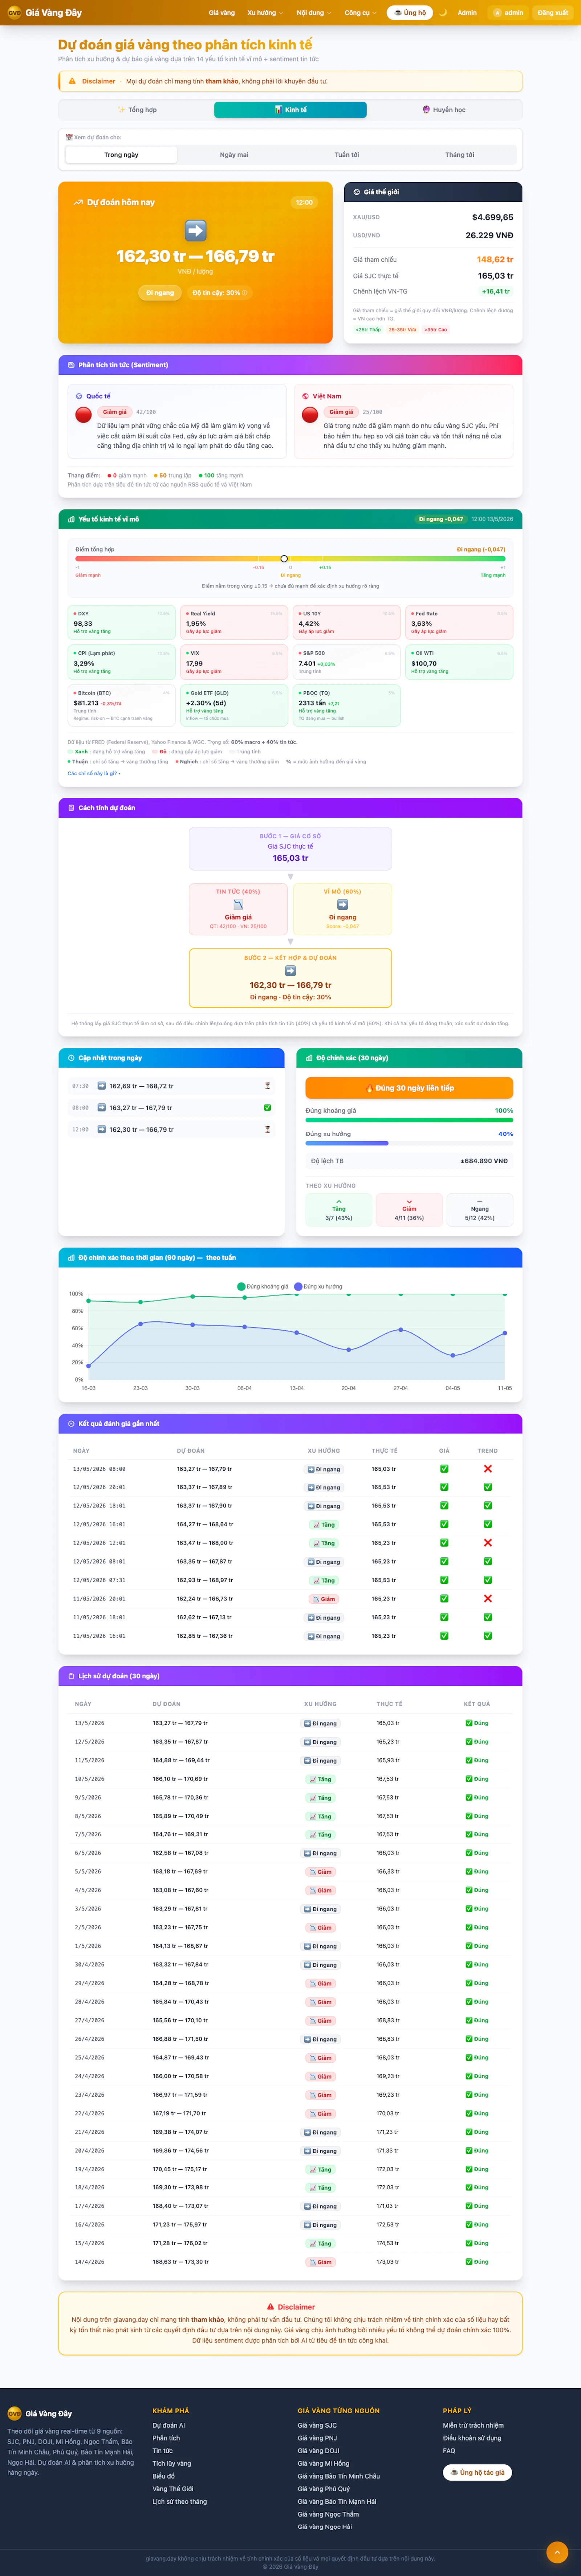The image size is (581, 2576).
Task: Select the Ngày mai forecast period
Action: pyautogui.click(x=234, y=155)
